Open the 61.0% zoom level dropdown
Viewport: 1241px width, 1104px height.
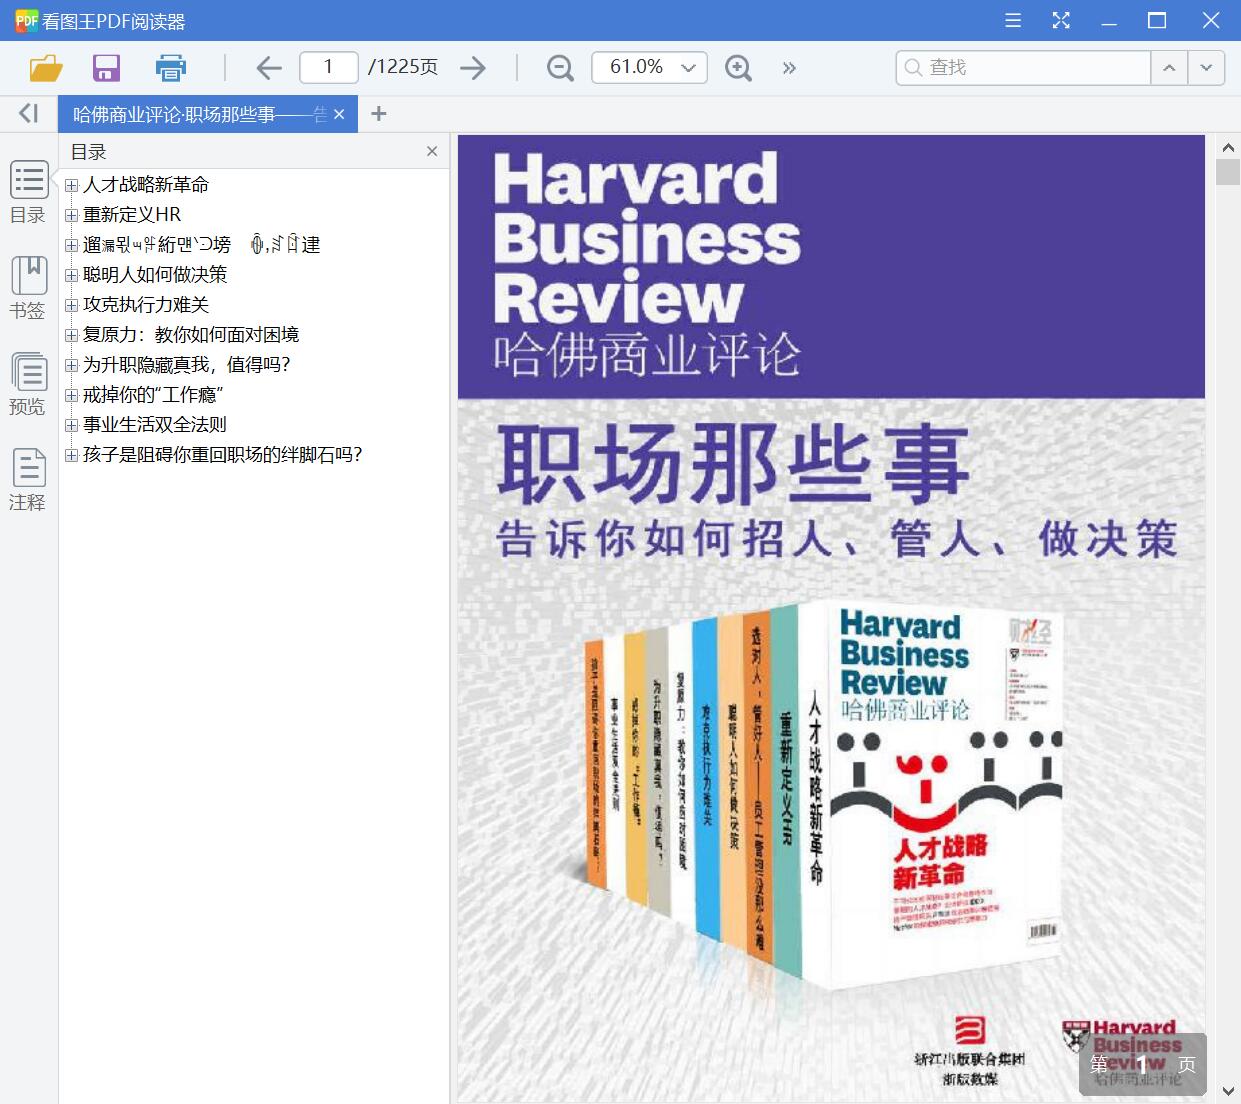coord(649,67)
